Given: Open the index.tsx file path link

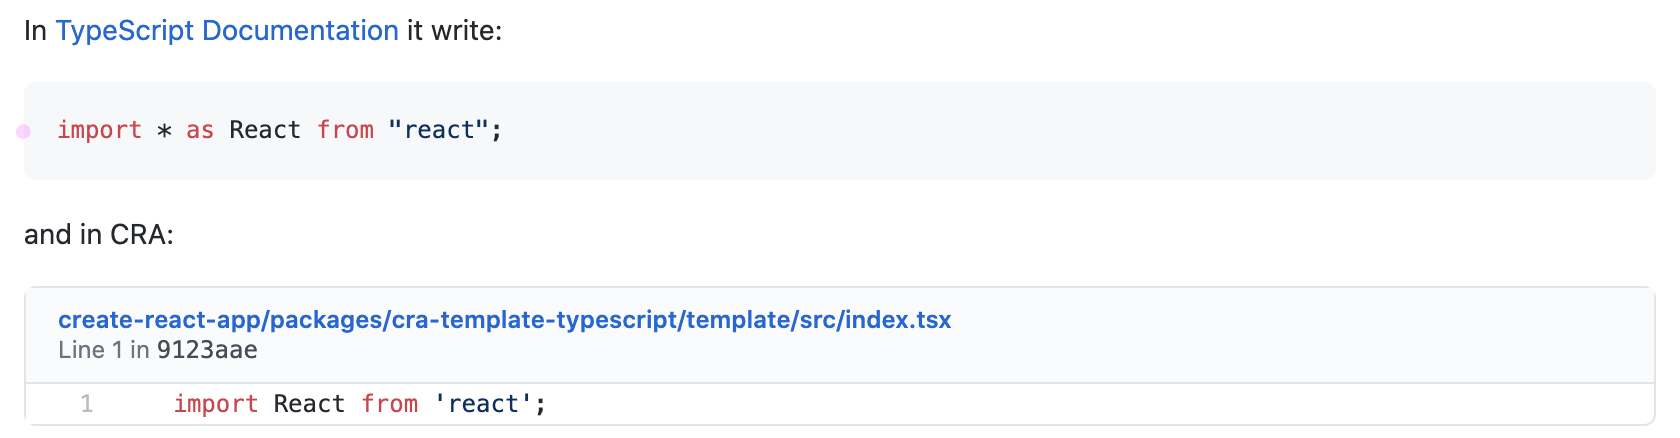Looking at the screenshot, I should 504,320.
